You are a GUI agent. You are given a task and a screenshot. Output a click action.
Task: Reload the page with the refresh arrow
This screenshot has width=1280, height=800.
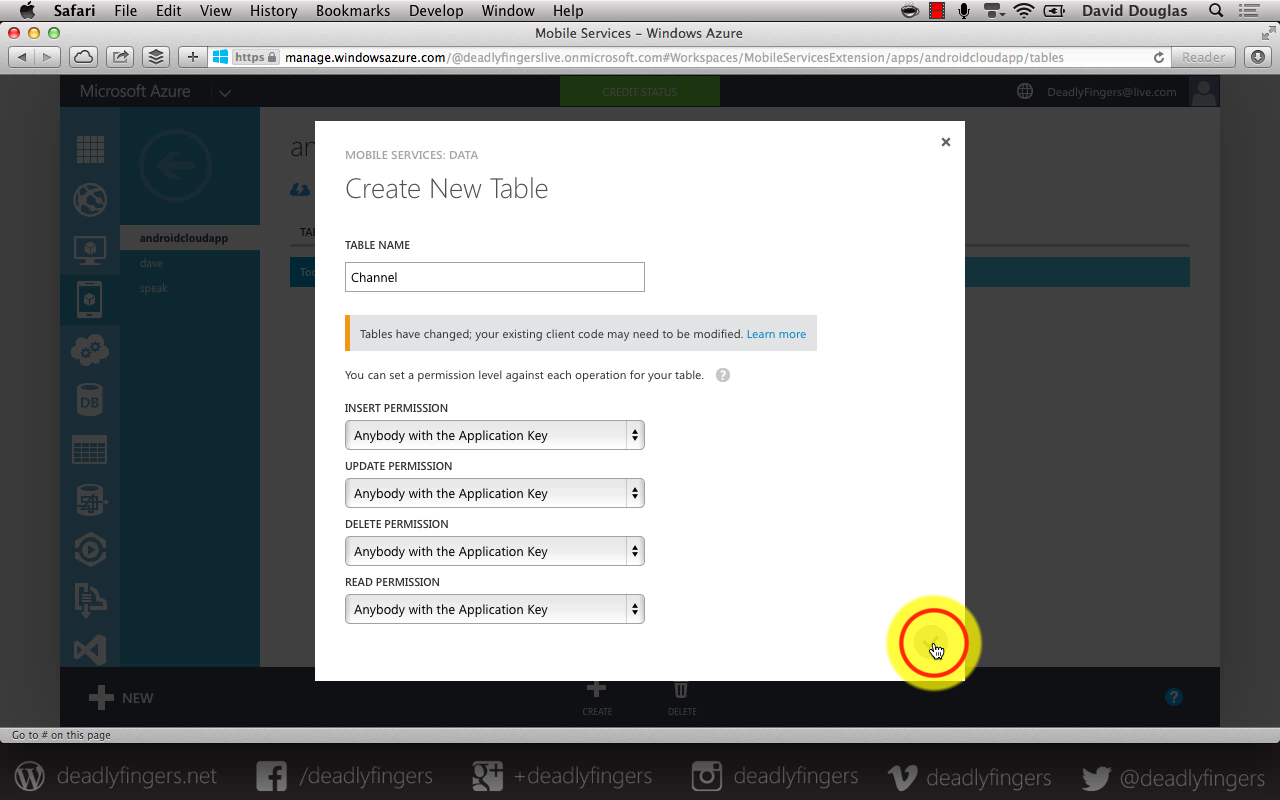(1158, 57)
